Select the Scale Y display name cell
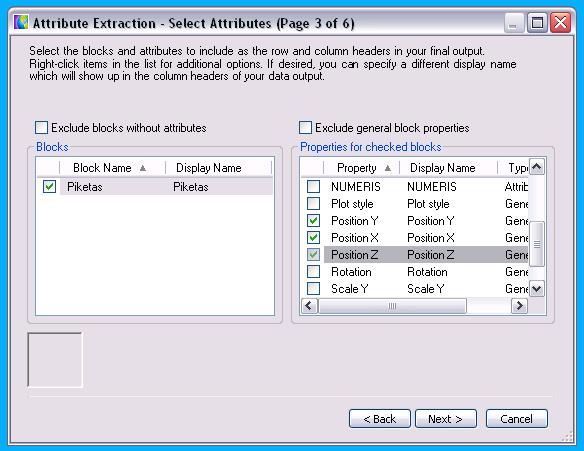Viewport: 584px width, 451px height. point(425,289)
